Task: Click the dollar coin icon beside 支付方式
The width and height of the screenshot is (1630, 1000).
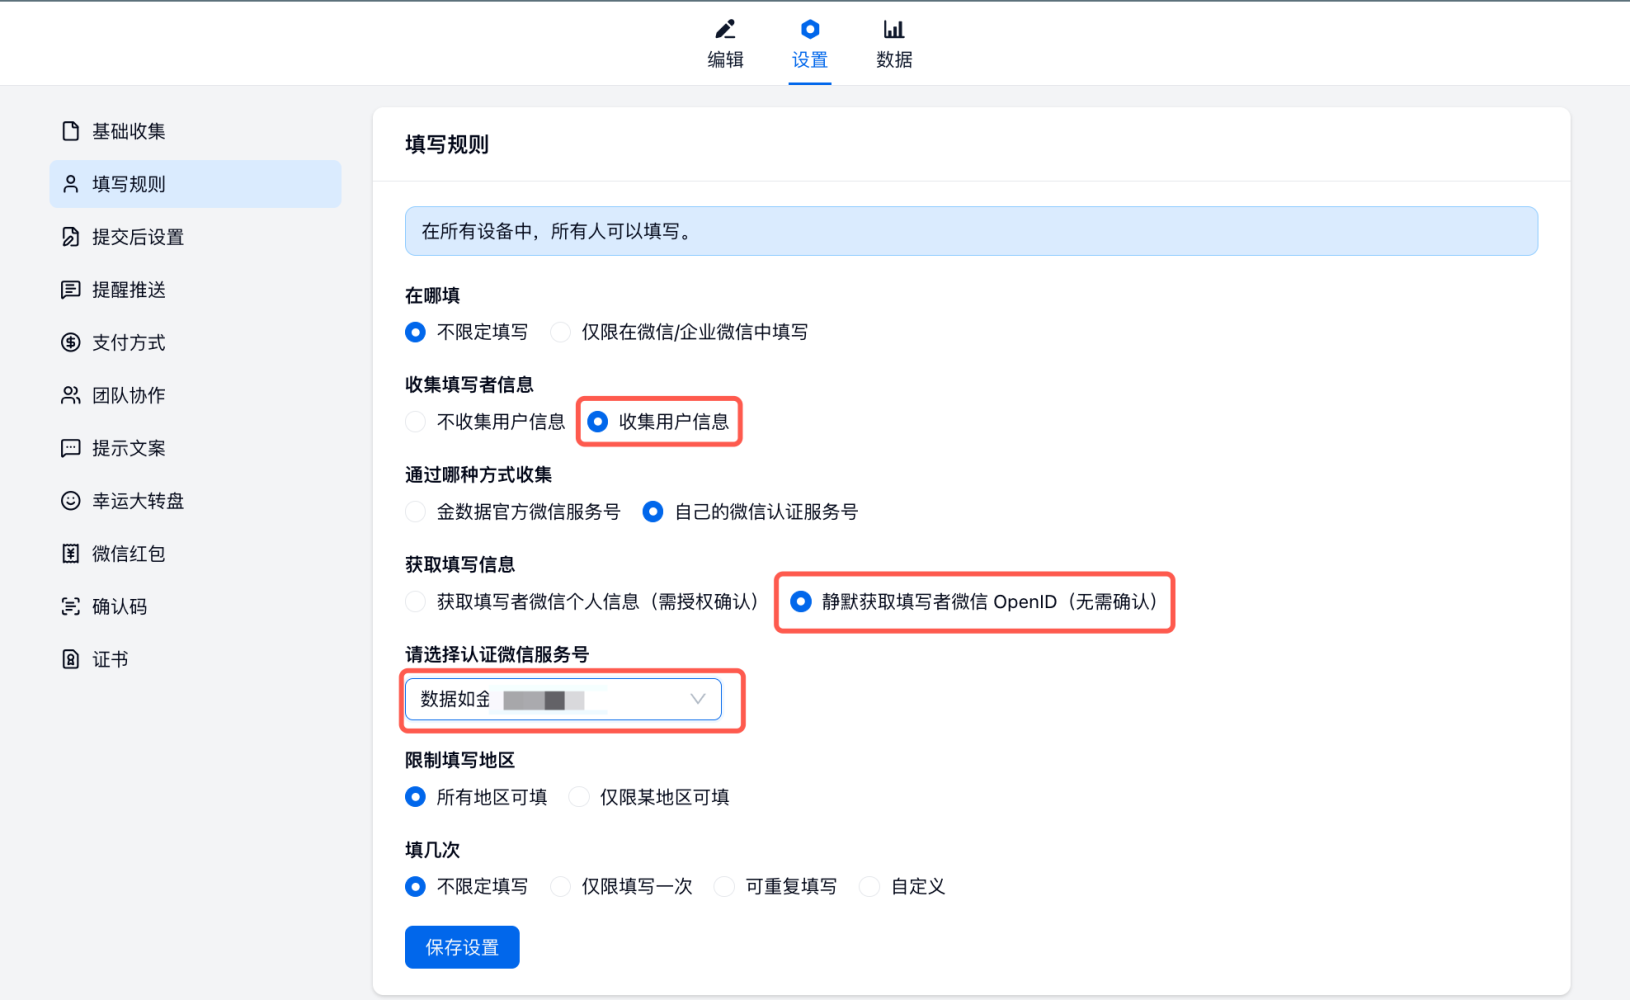Action: [71, 343]
